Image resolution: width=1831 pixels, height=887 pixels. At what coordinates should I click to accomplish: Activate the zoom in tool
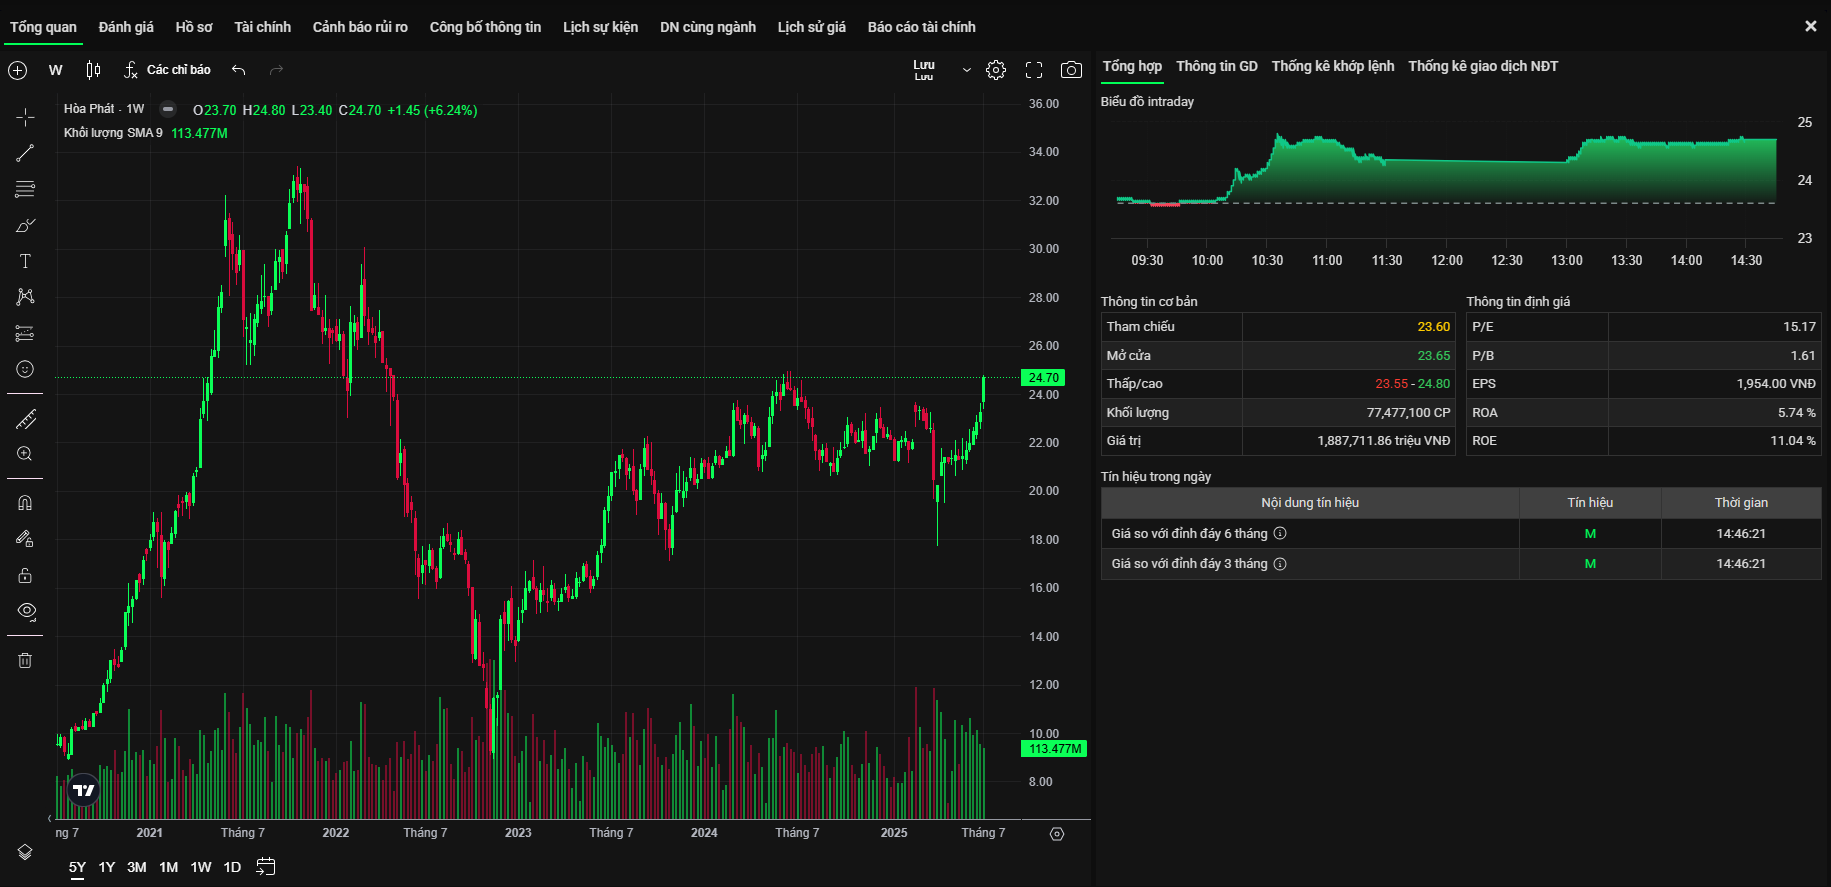[25, 454]
